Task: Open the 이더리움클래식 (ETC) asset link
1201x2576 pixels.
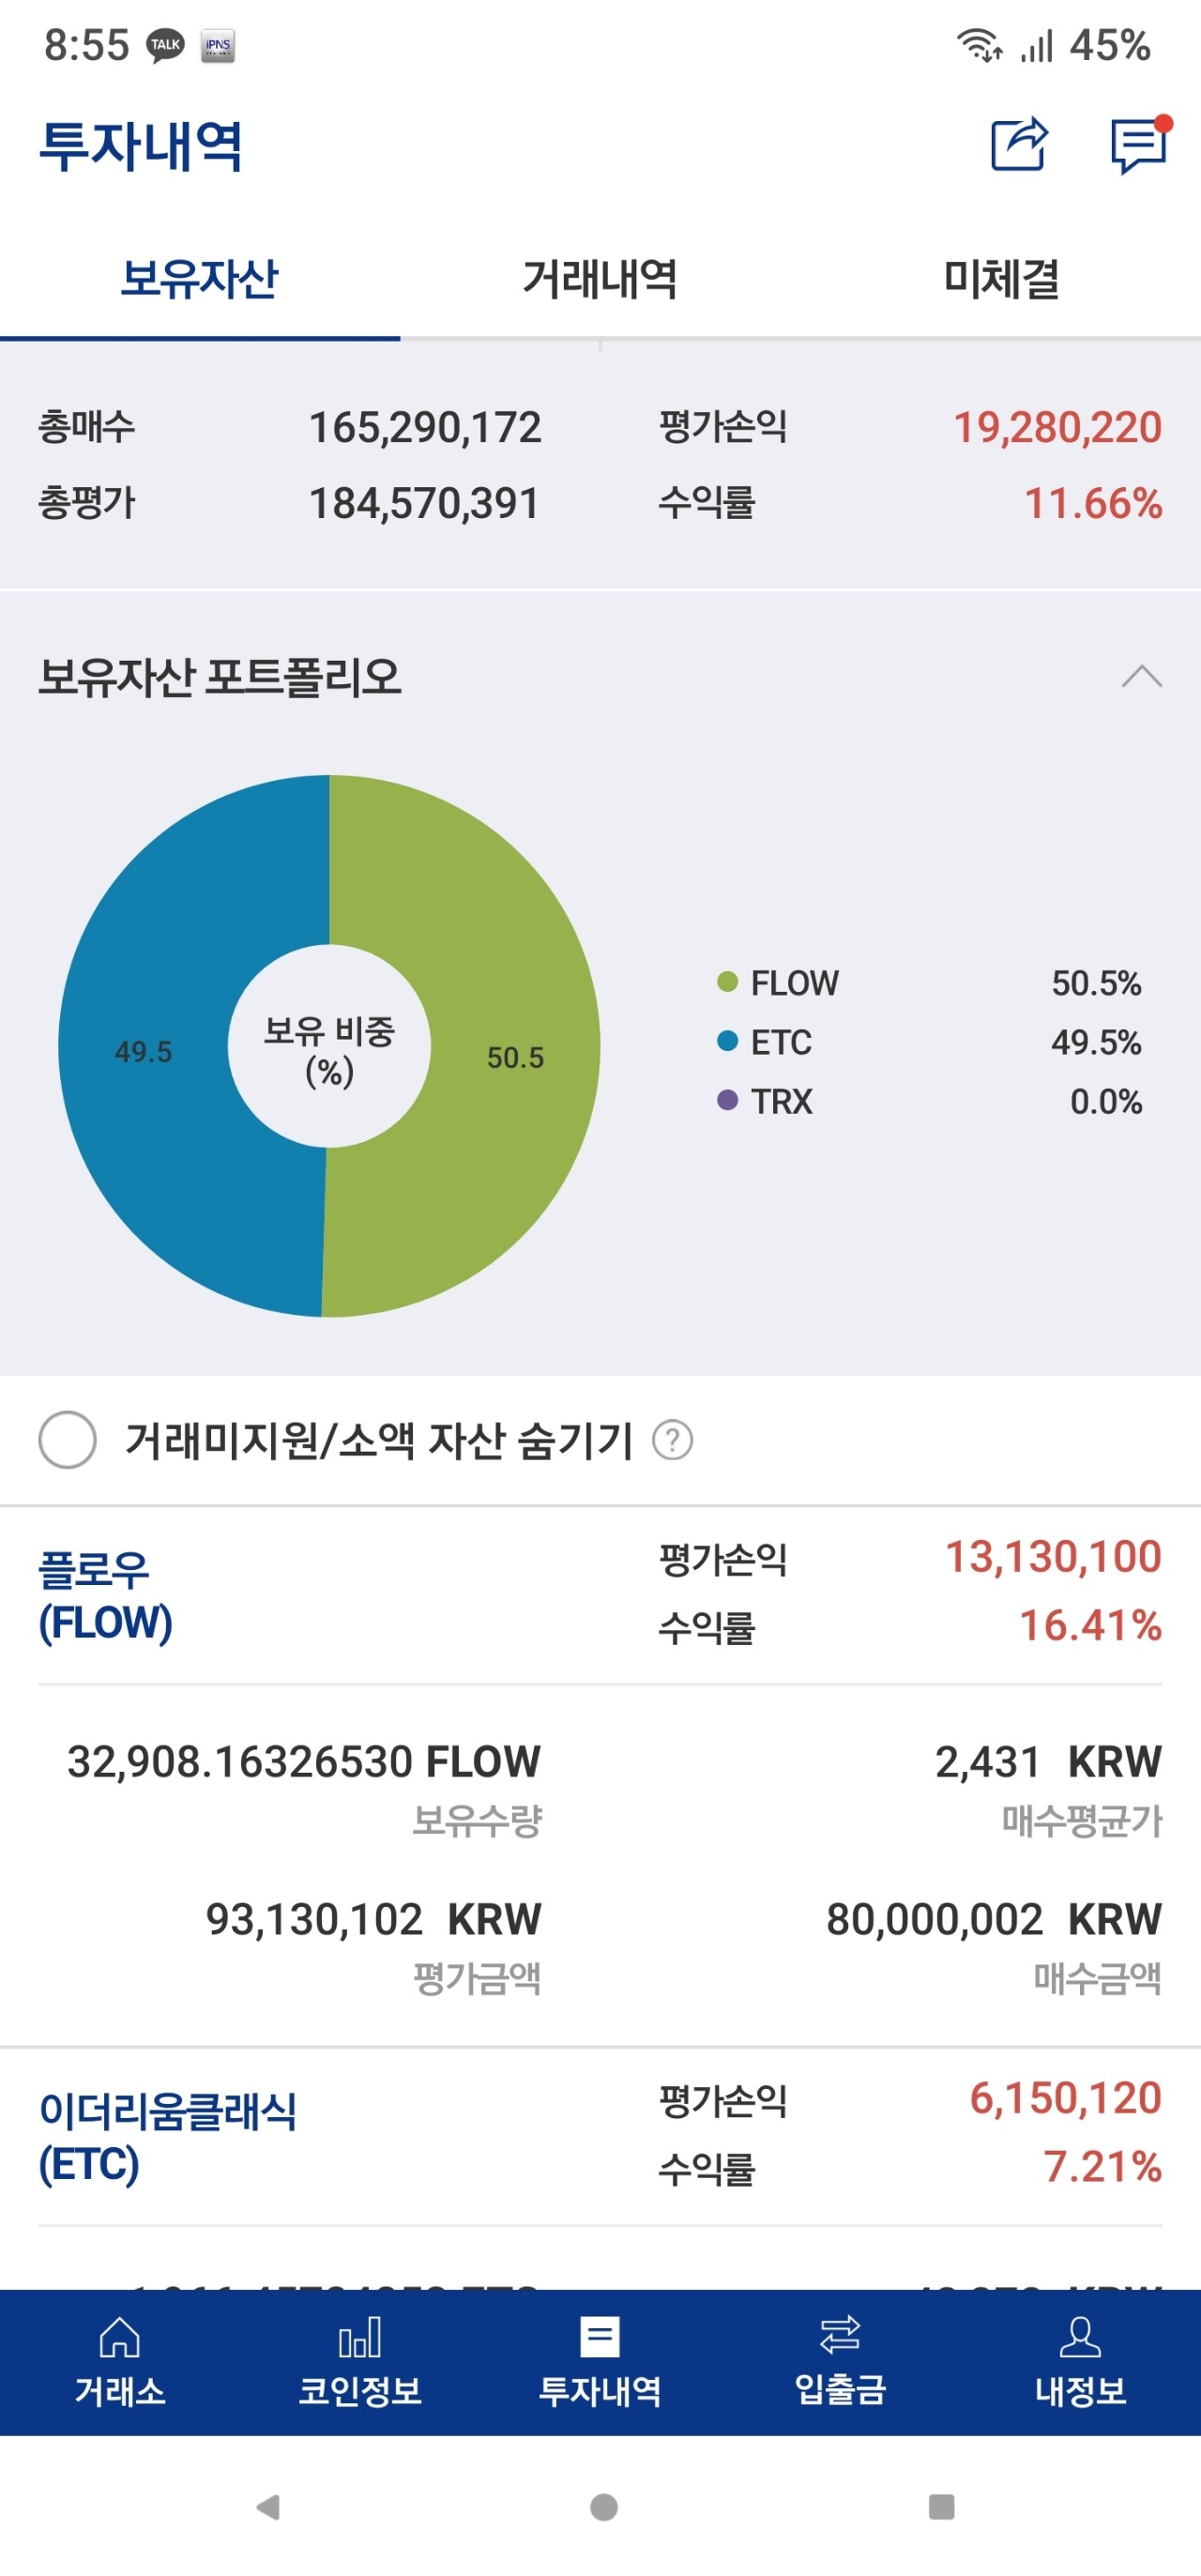Action: (x=167, y=2137)
